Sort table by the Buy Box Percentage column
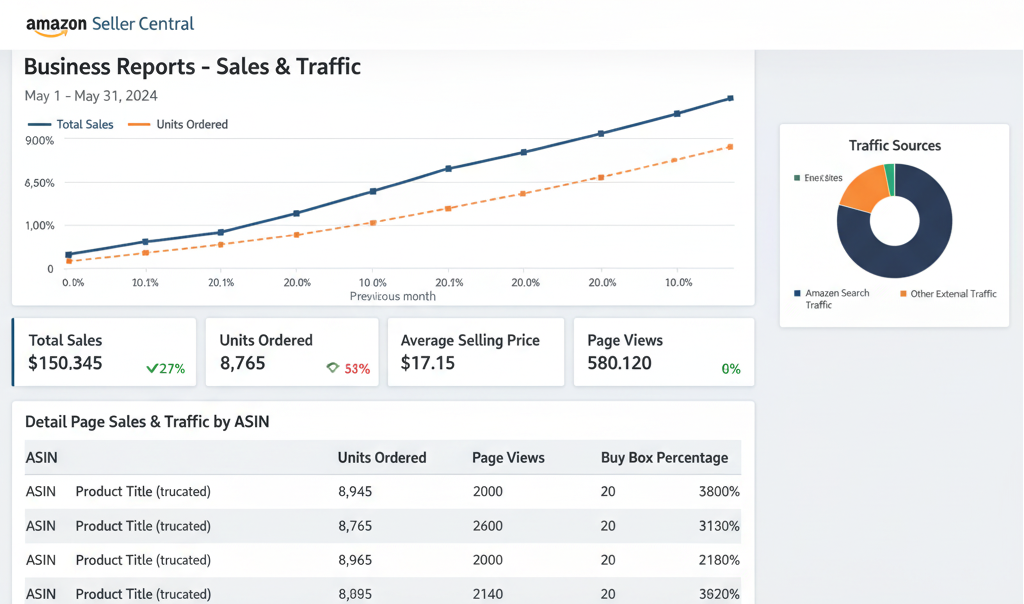 pyautogui.click(x=664, y=457)
